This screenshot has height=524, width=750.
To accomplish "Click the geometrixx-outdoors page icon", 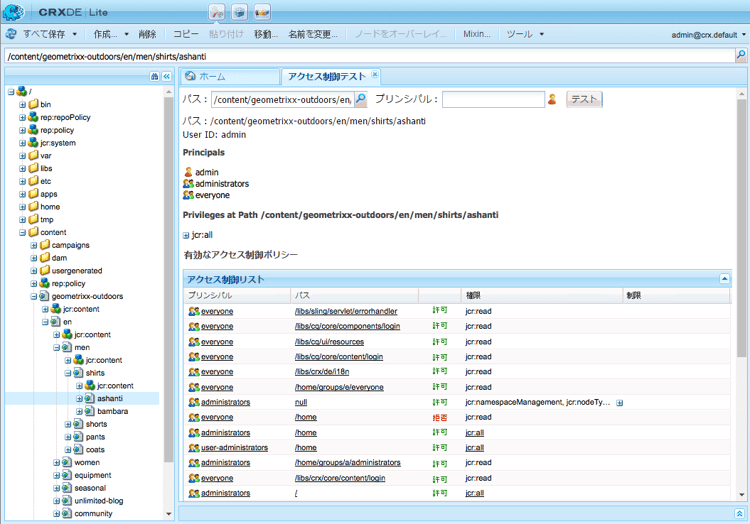I will click(x=44, y=296).
